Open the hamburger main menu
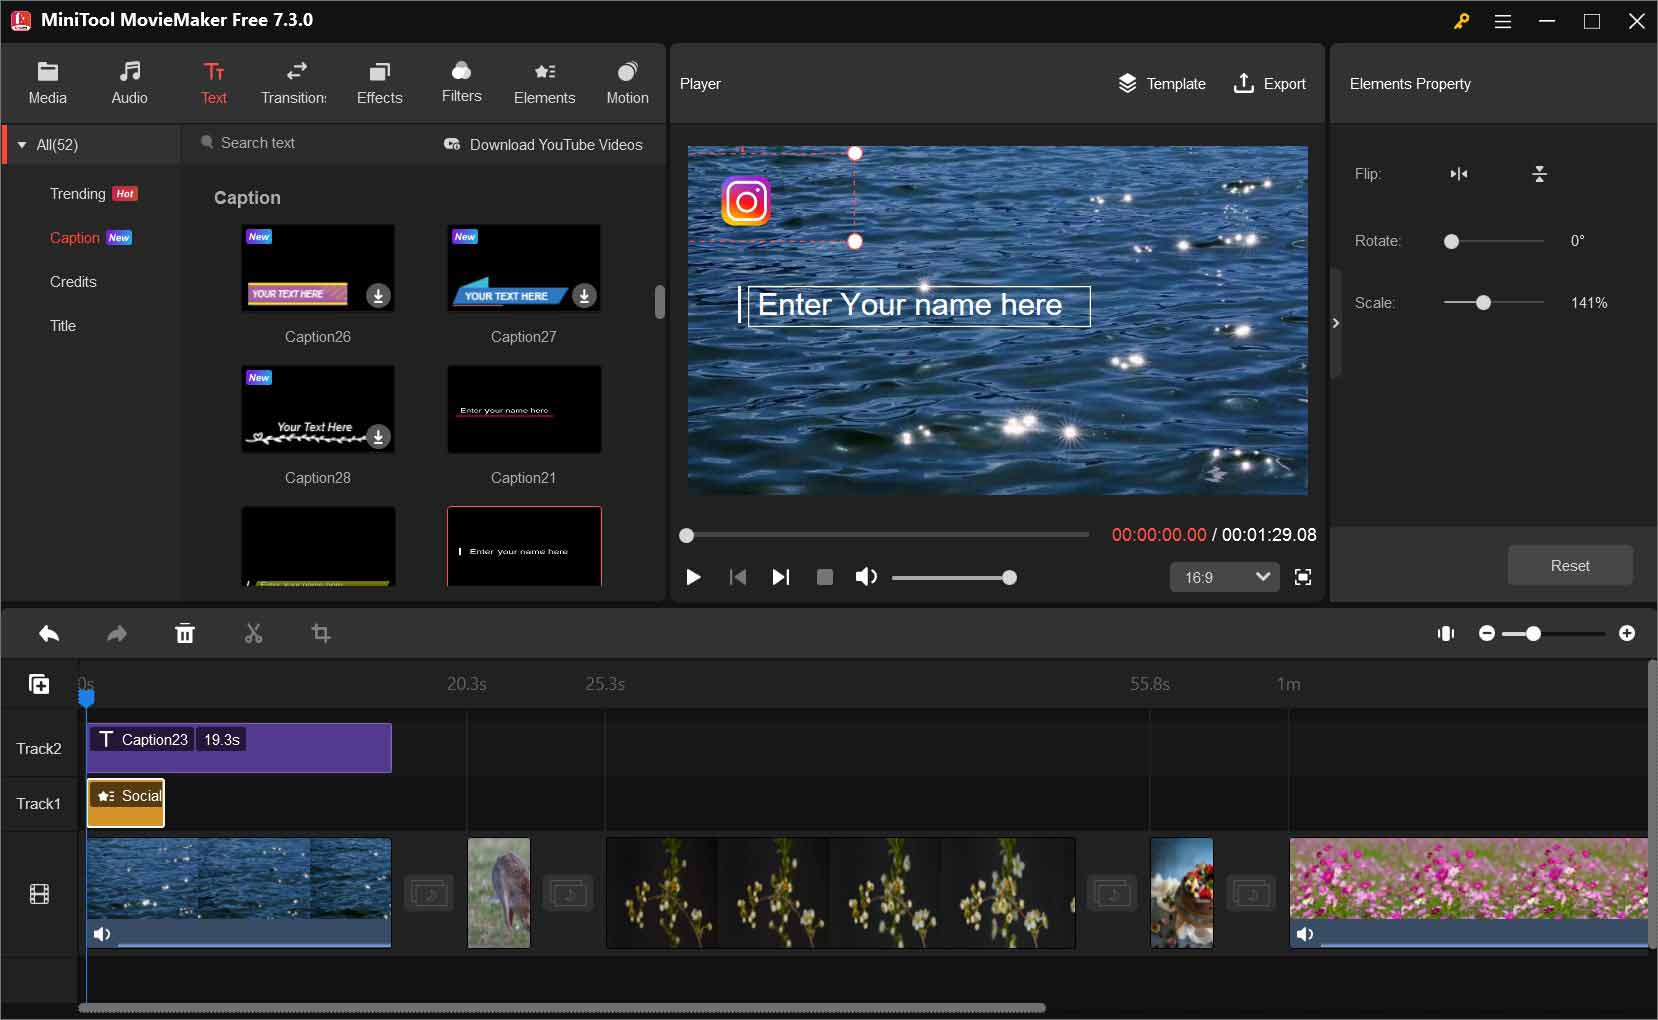This screenshot has height=1020, width=1658. click(x=1502, y=21)
